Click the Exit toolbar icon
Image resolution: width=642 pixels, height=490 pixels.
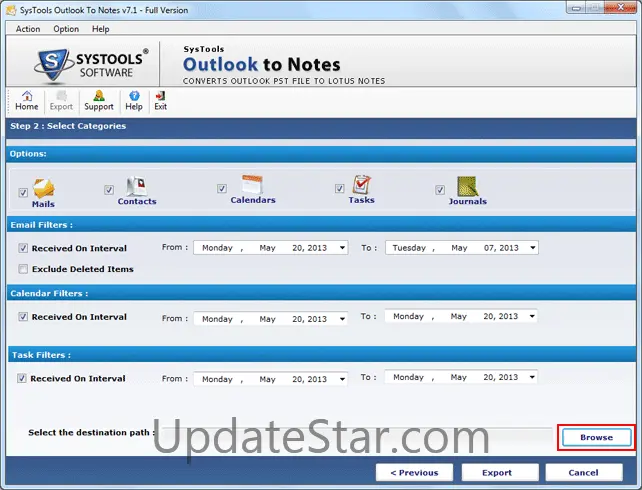pos(160,101)
